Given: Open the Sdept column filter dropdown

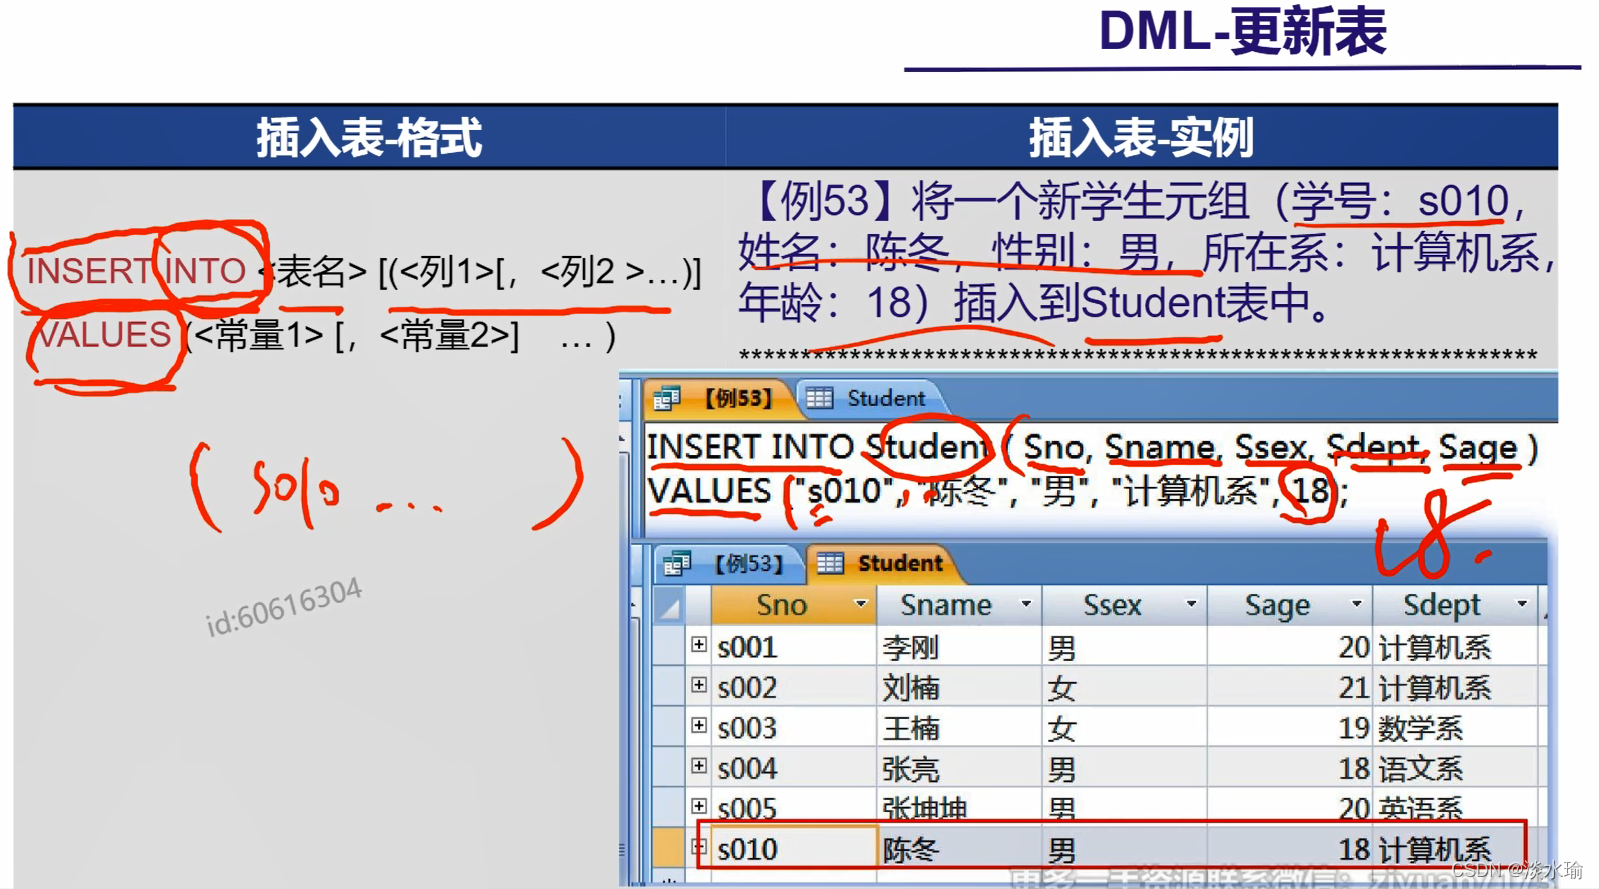Looking at the screenshot, I should click(1521, 604).
